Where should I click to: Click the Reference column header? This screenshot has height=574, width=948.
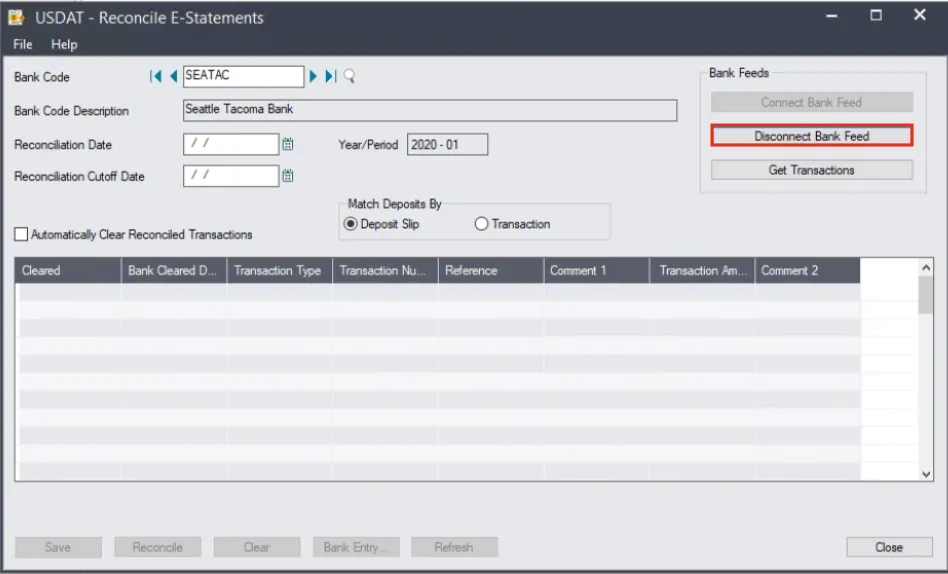pos(491,270)
